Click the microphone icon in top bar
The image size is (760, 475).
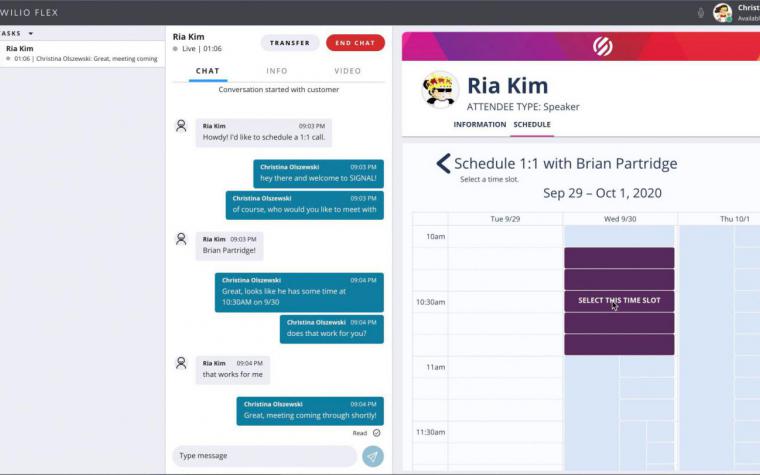700,13
